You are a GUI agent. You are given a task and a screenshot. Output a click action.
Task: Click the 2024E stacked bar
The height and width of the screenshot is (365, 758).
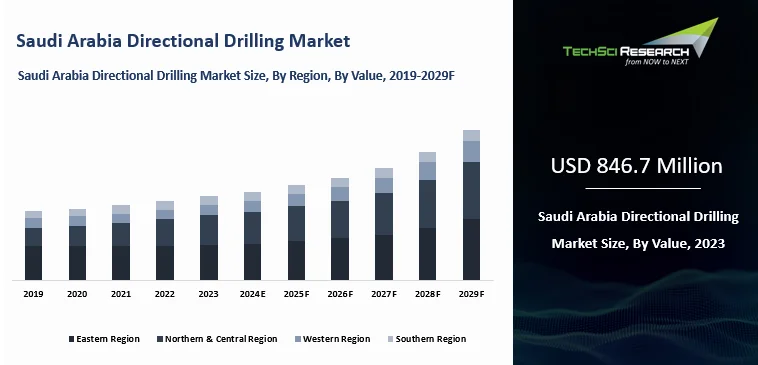(x=252, y=236)
